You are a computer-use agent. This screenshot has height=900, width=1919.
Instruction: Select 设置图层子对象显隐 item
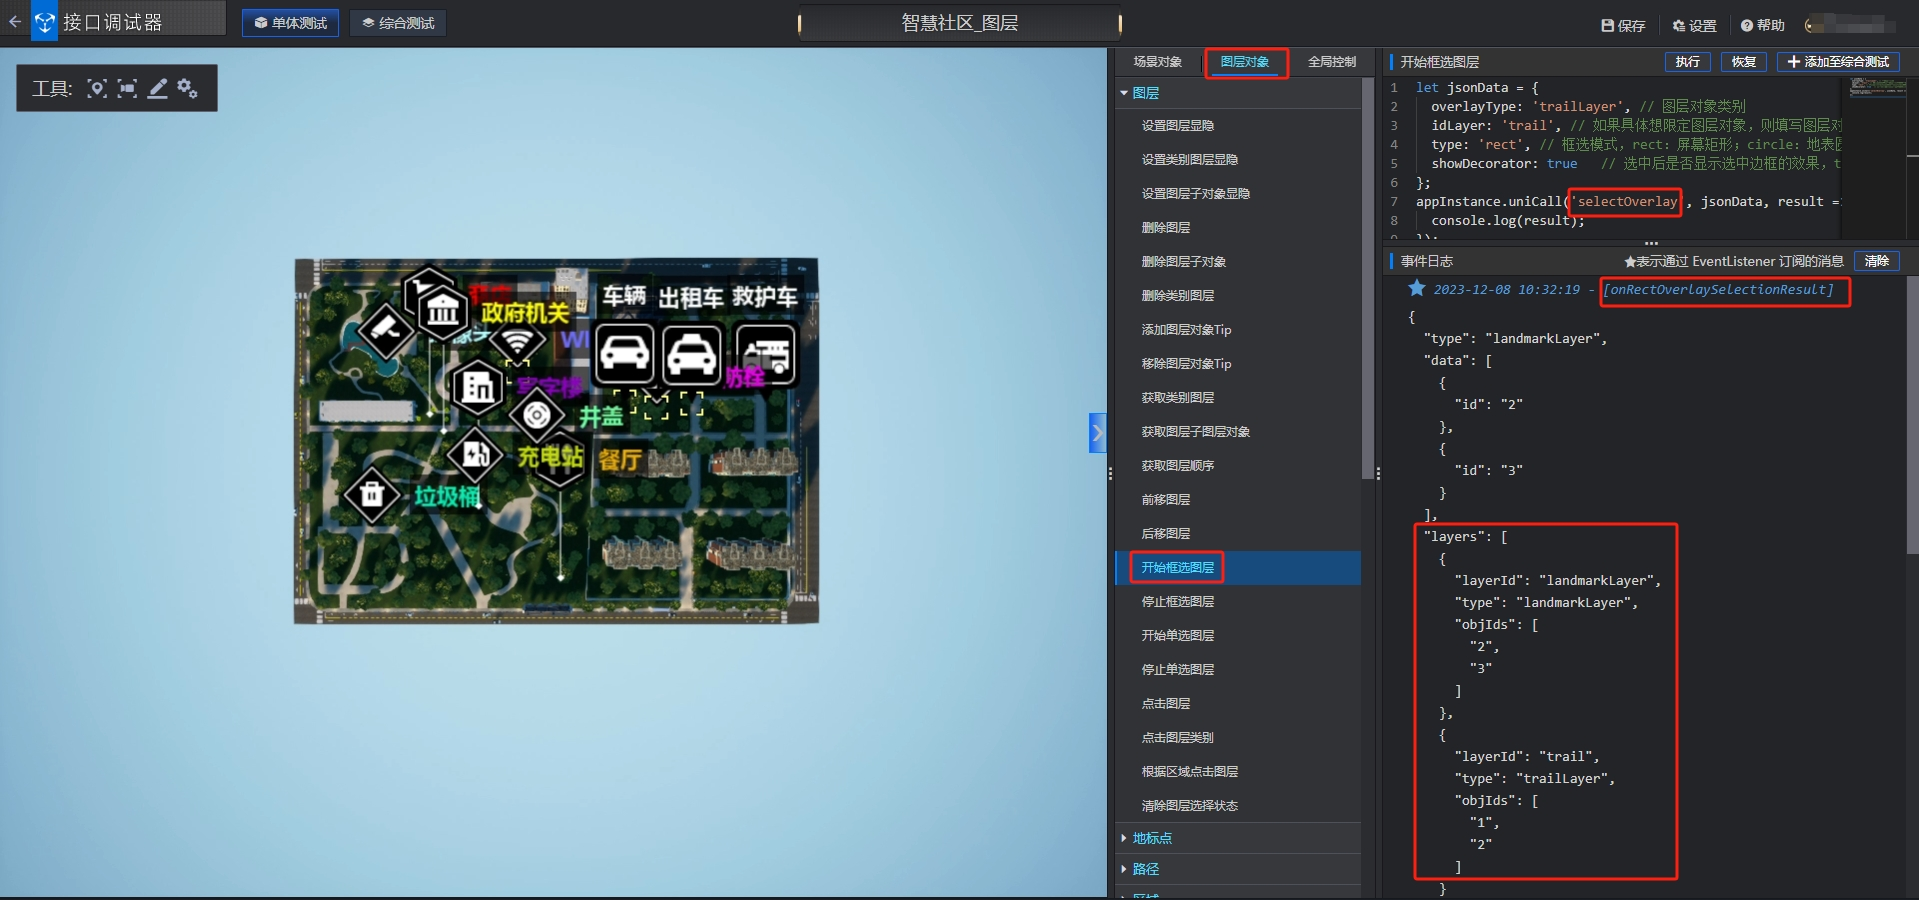pos(1238,194)
